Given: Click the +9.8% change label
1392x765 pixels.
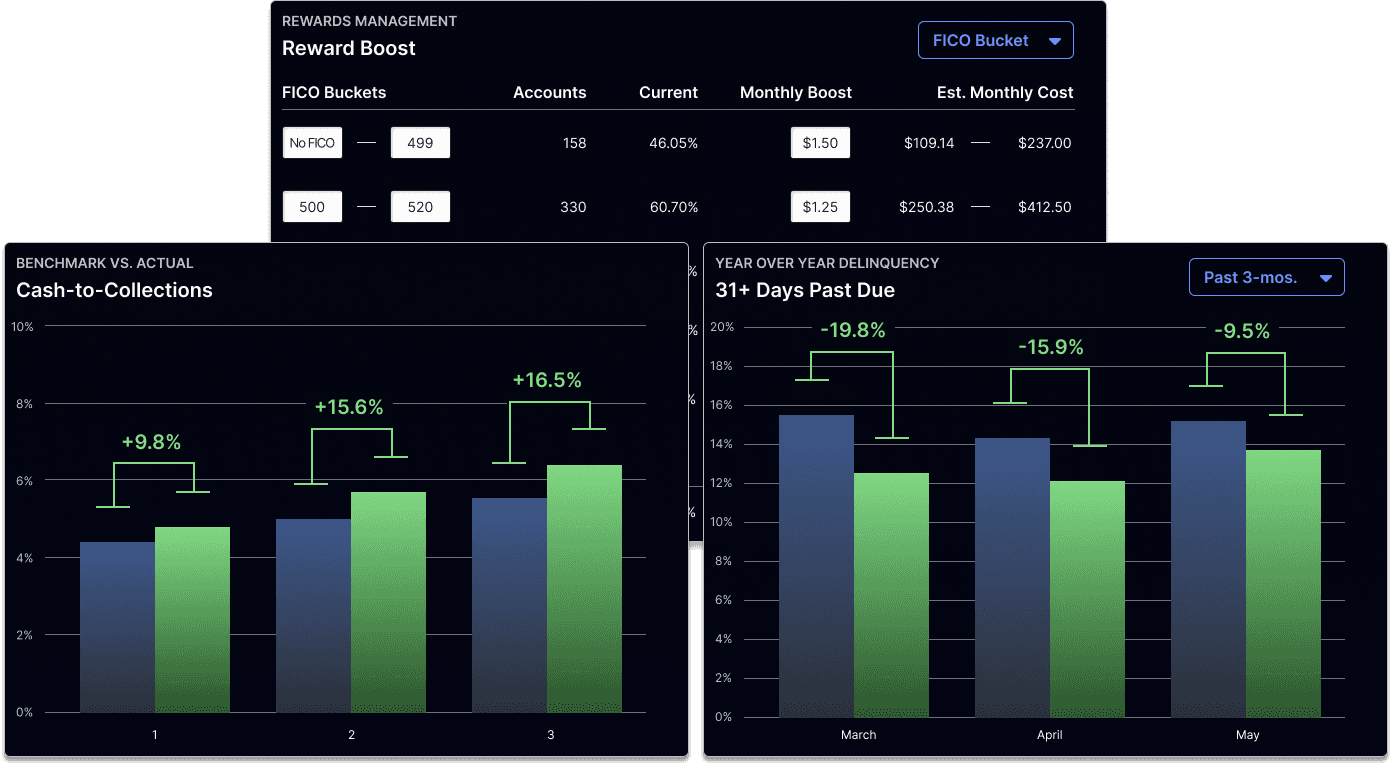Looking at the screenshot, I should click(151, 442).
